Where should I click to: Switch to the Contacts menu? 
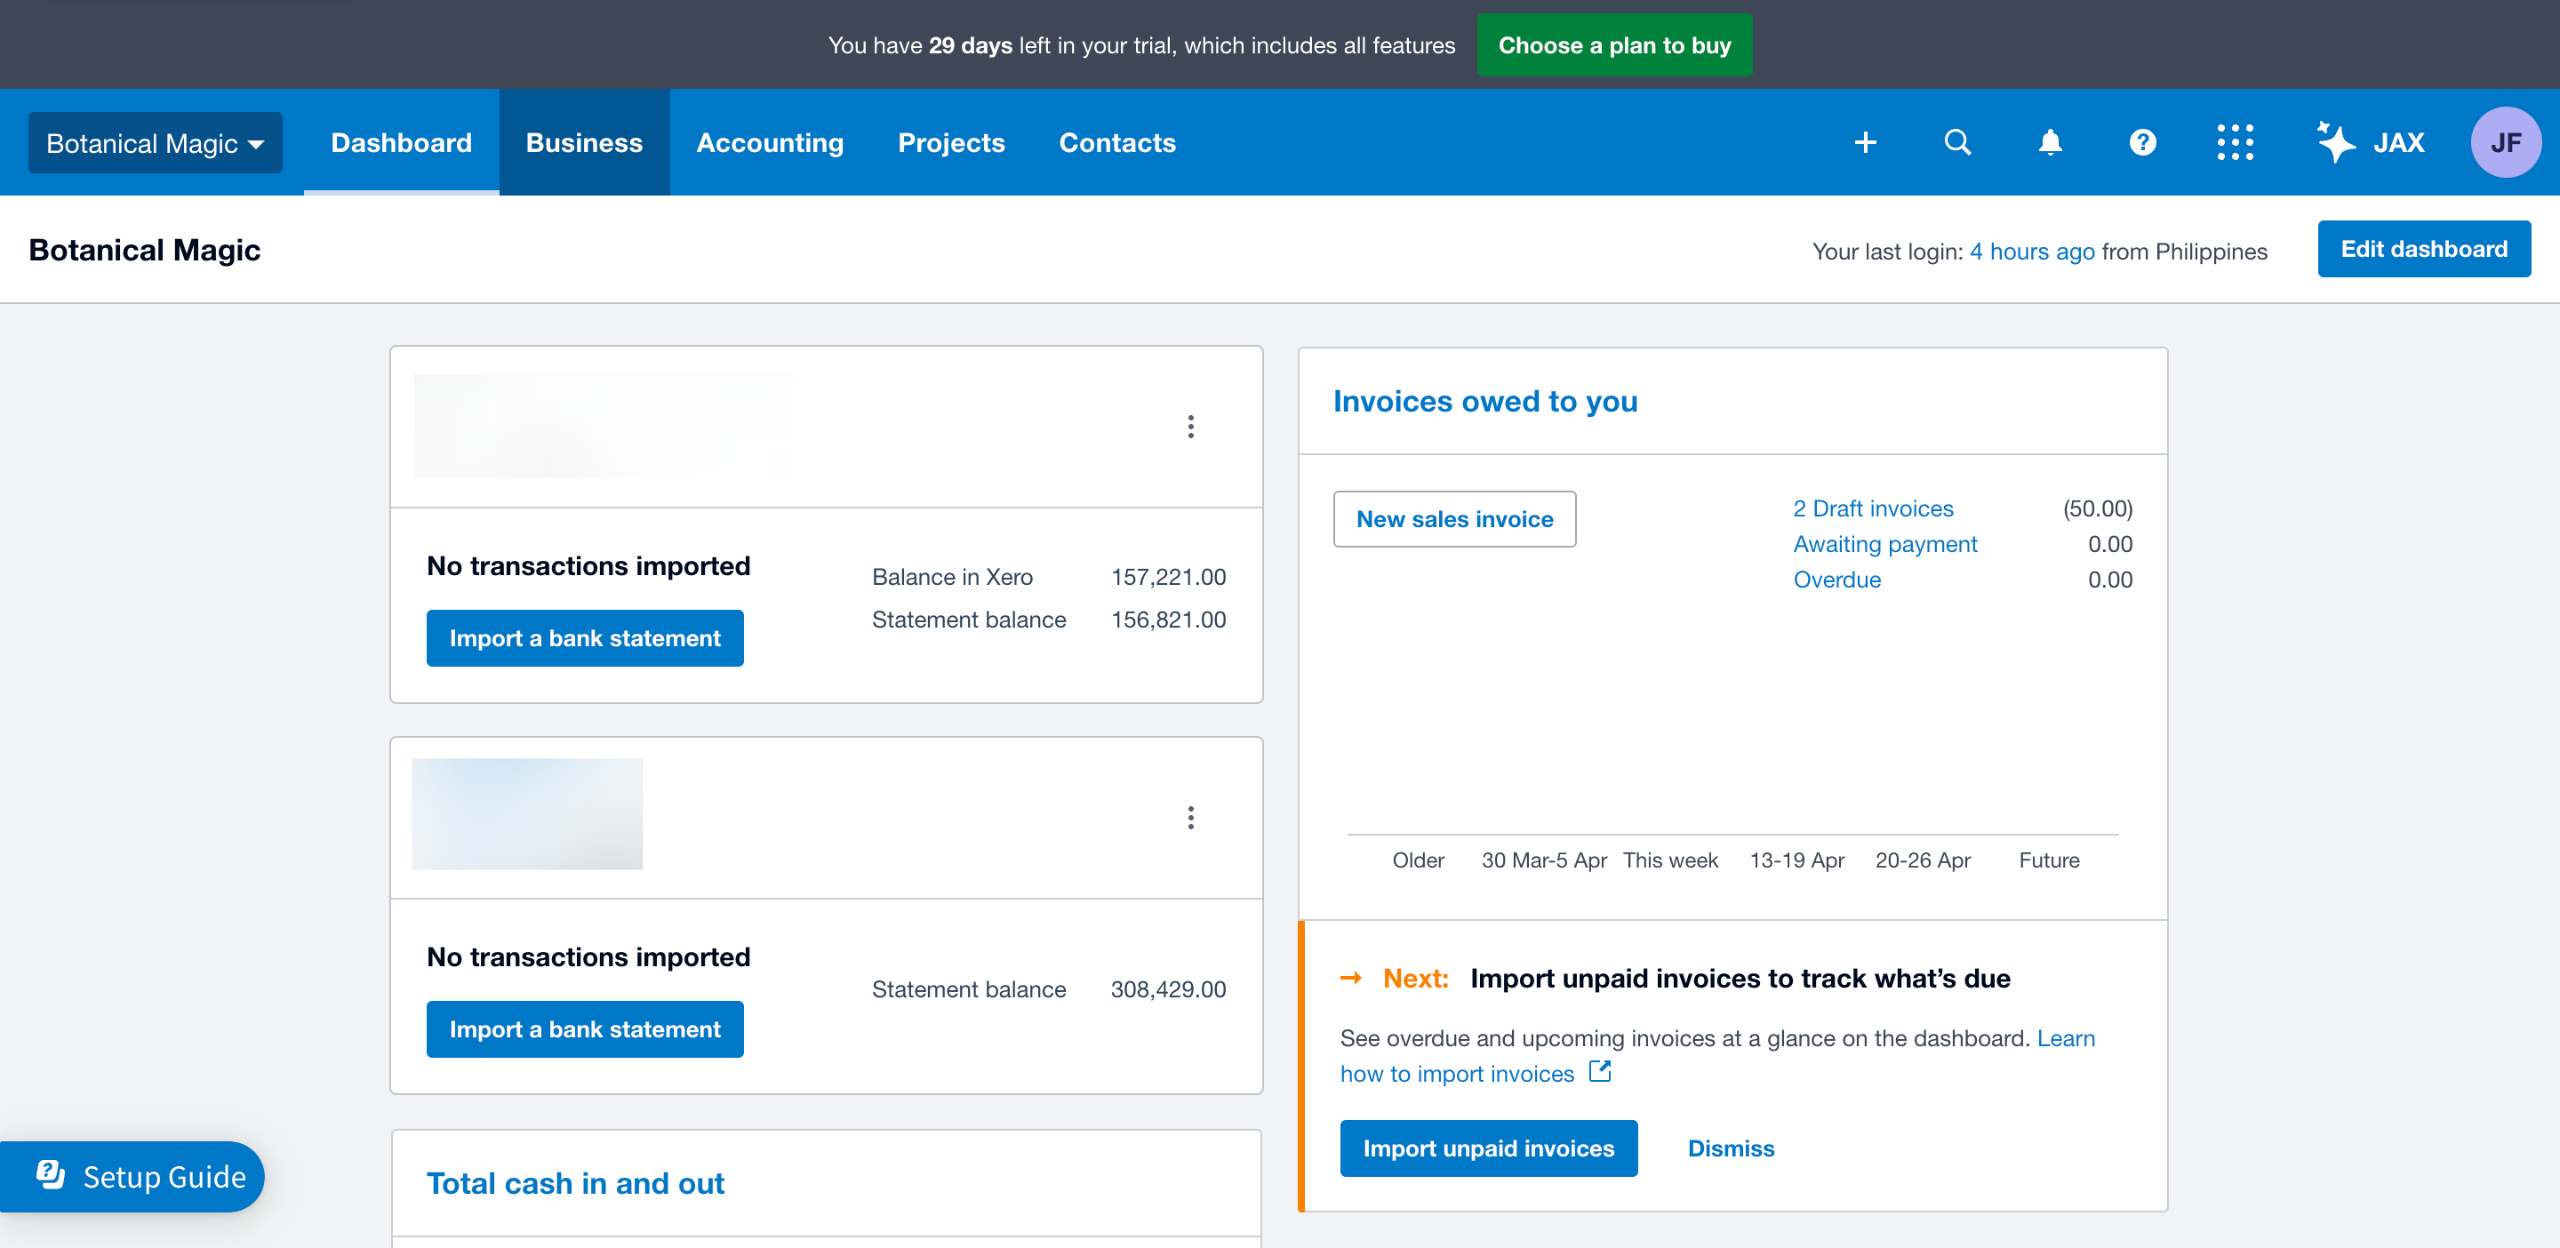click(x=1117, y=143)
